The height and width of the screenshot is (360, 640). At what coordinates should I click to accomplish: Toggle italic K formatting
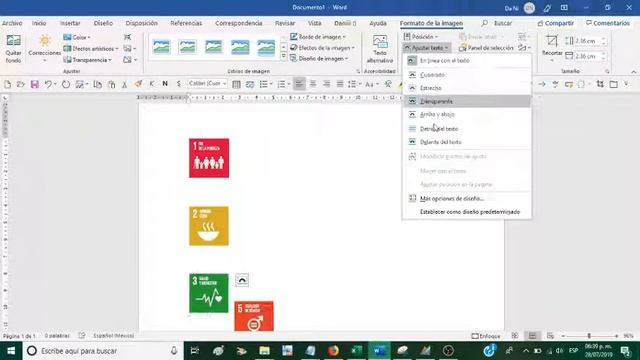point(151,84)
